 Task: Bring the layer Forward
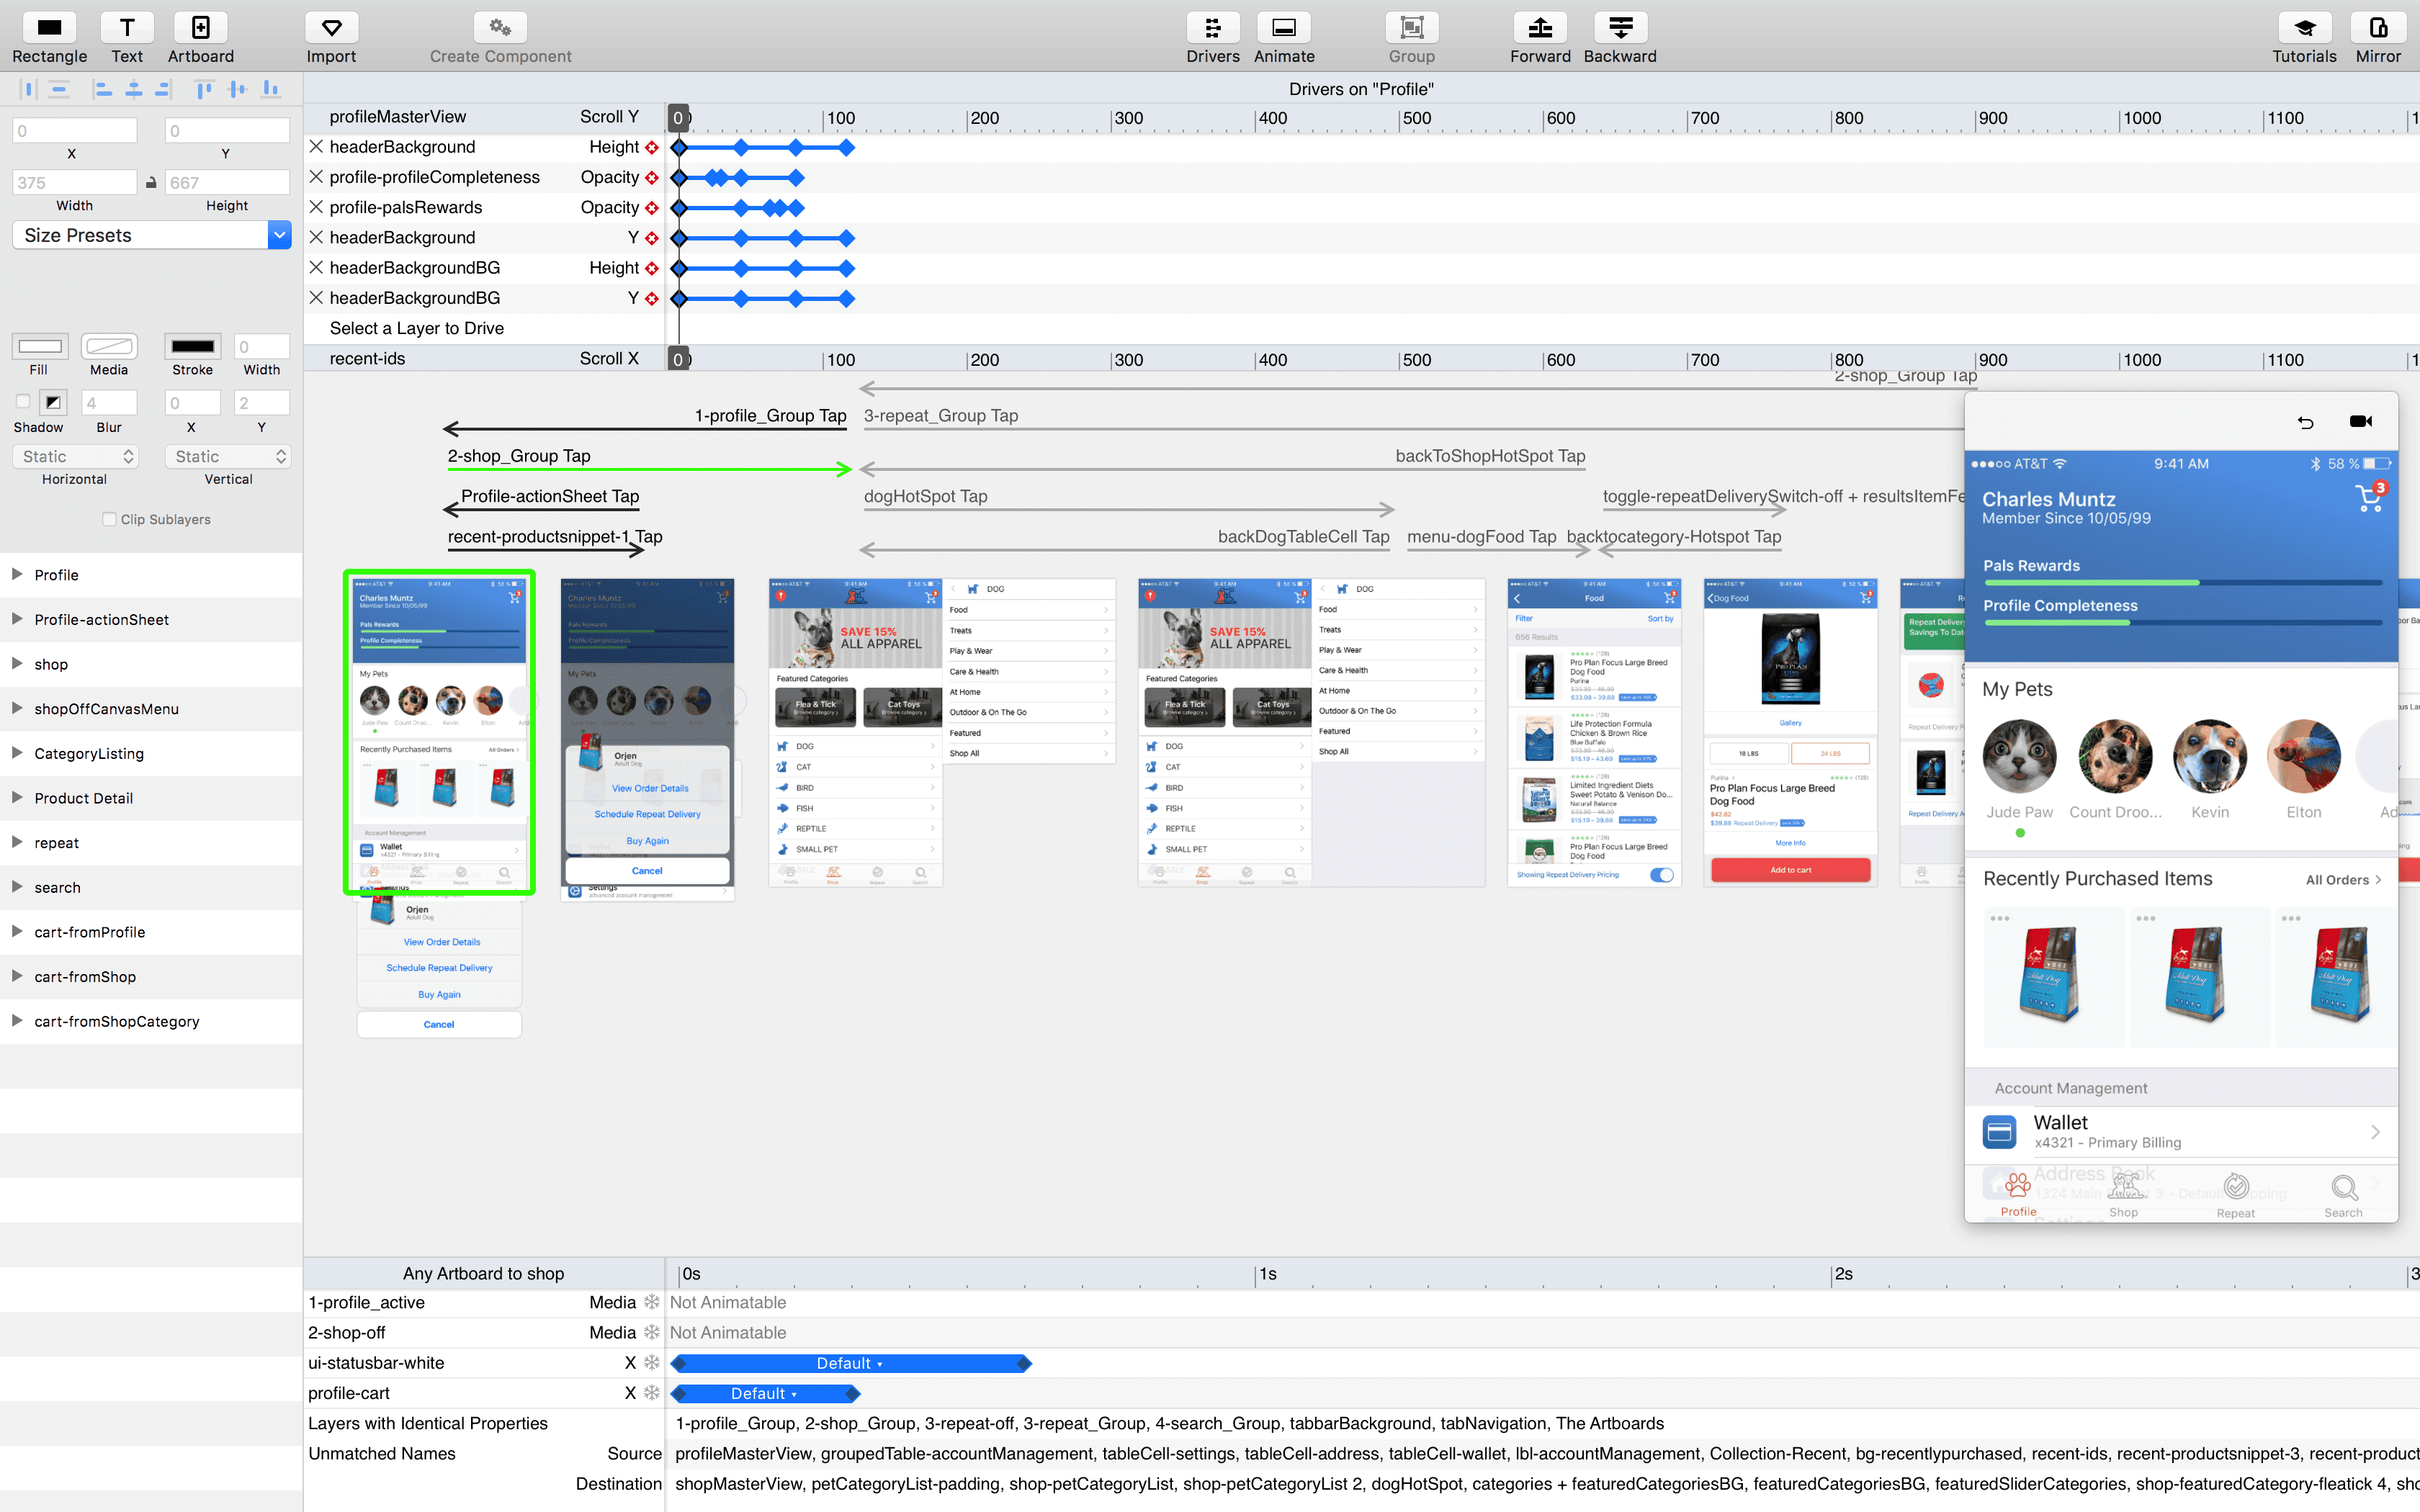[x=1540, y=27]
